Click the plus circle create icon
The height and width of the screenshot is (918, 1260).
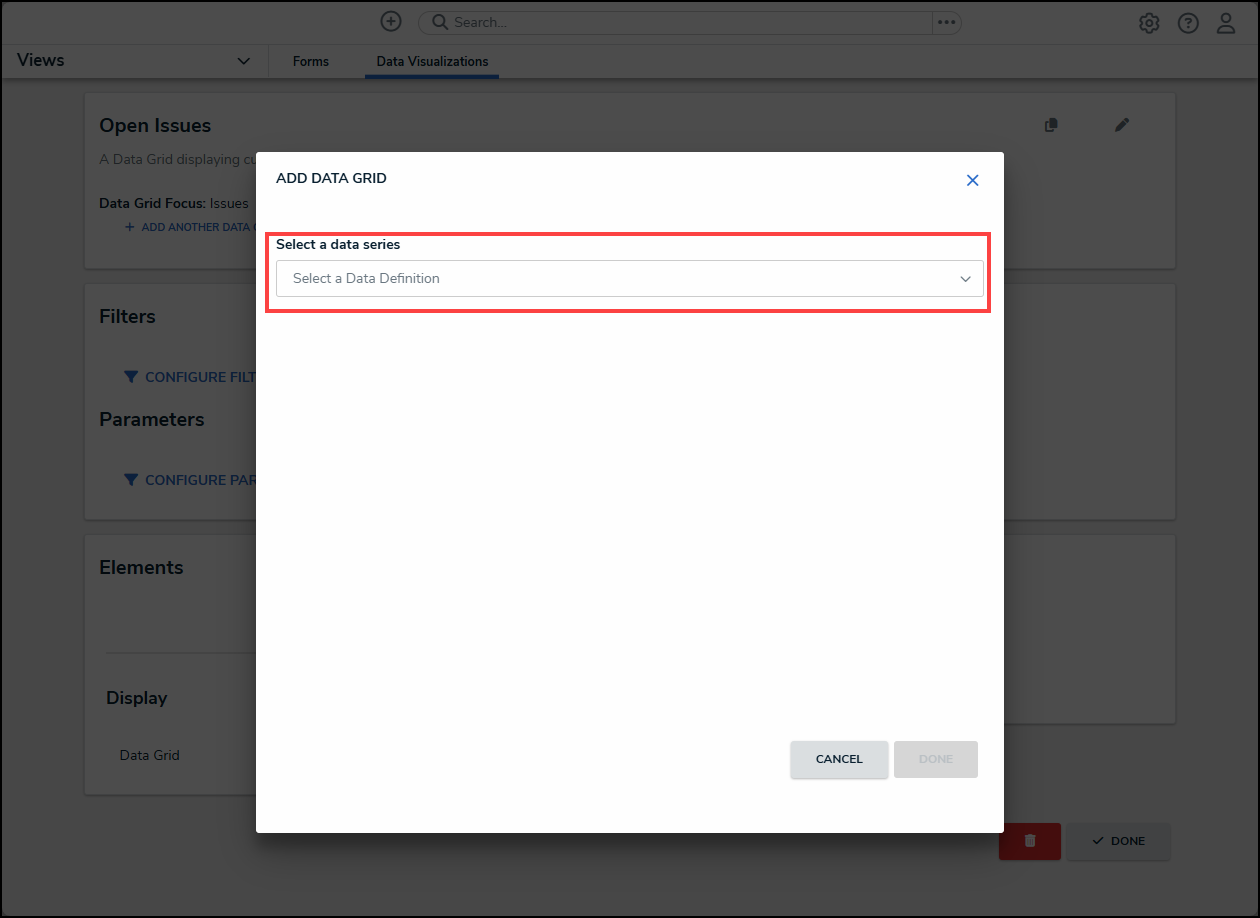pos(391,22)
